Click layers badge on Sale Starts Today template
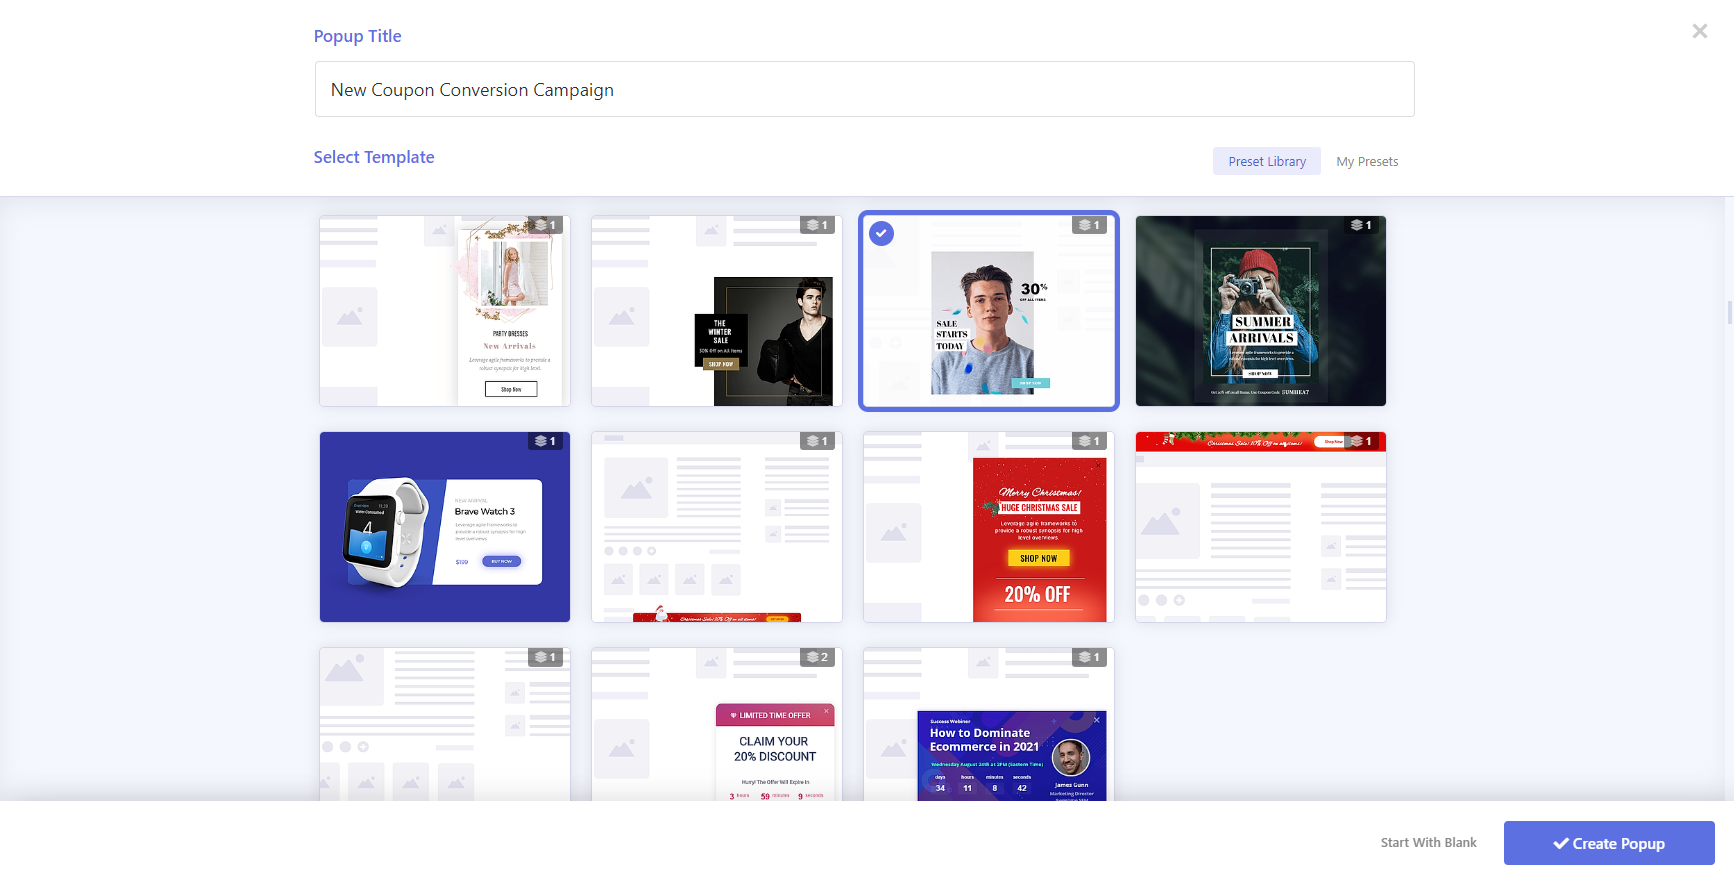Viewport: 1734px width, 880px height. click(x=1089, y=225)
